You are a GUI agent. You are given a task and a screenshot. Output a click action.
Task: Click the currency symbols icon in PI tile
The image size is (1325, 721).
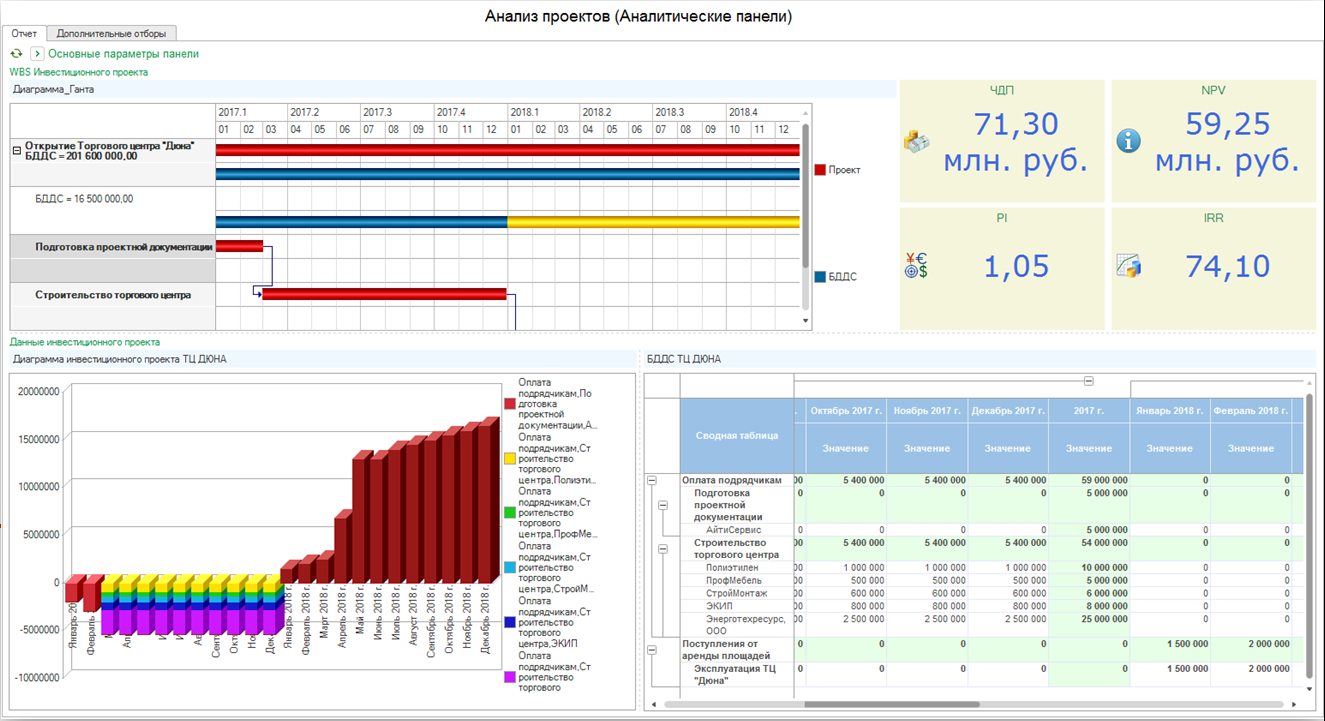(x=916, y=265)
